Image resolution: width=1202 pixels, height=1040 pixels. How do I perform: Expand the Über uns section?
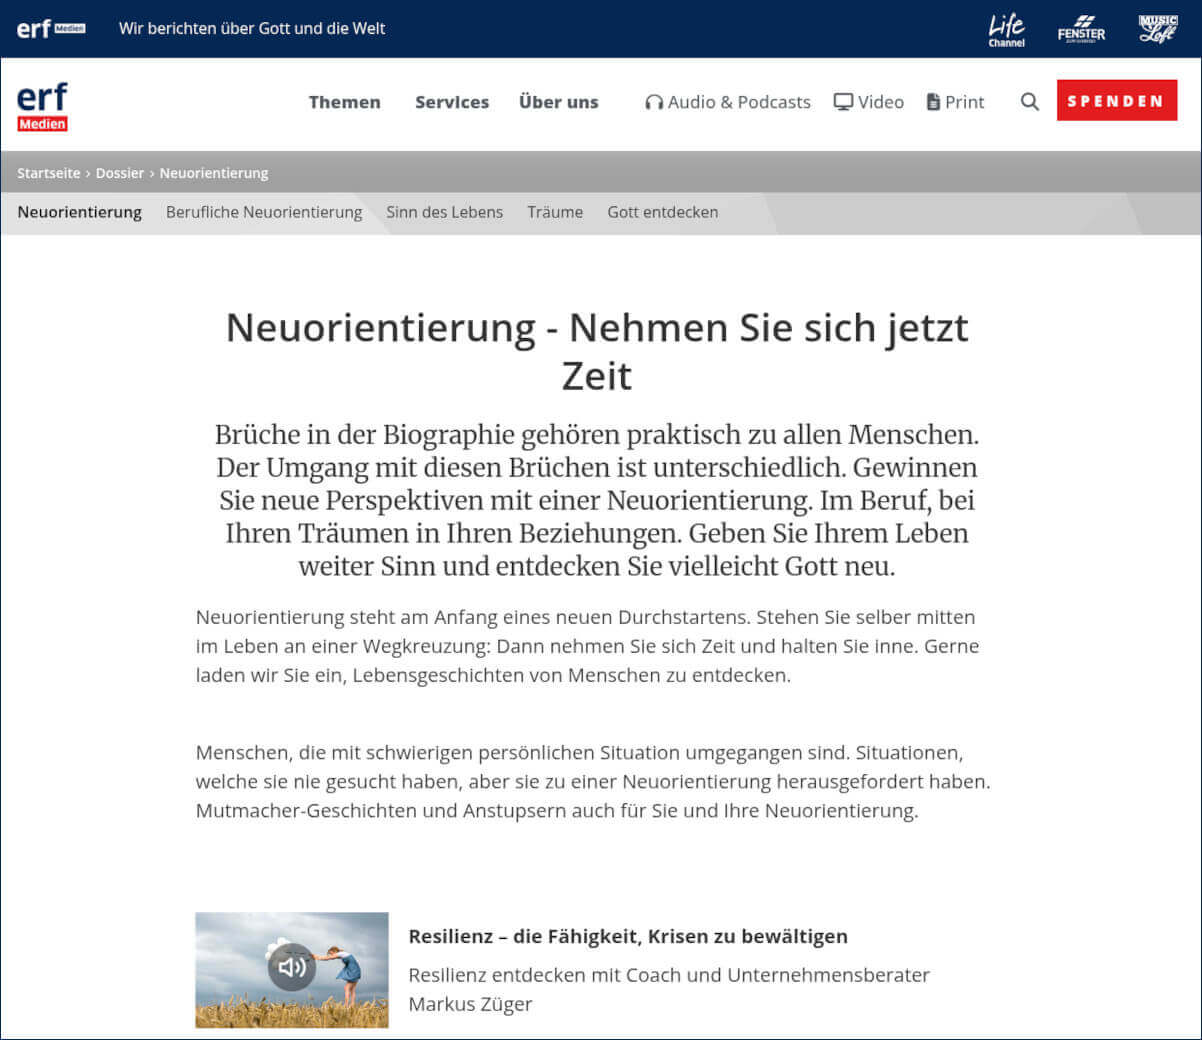(x=558, y=101)
